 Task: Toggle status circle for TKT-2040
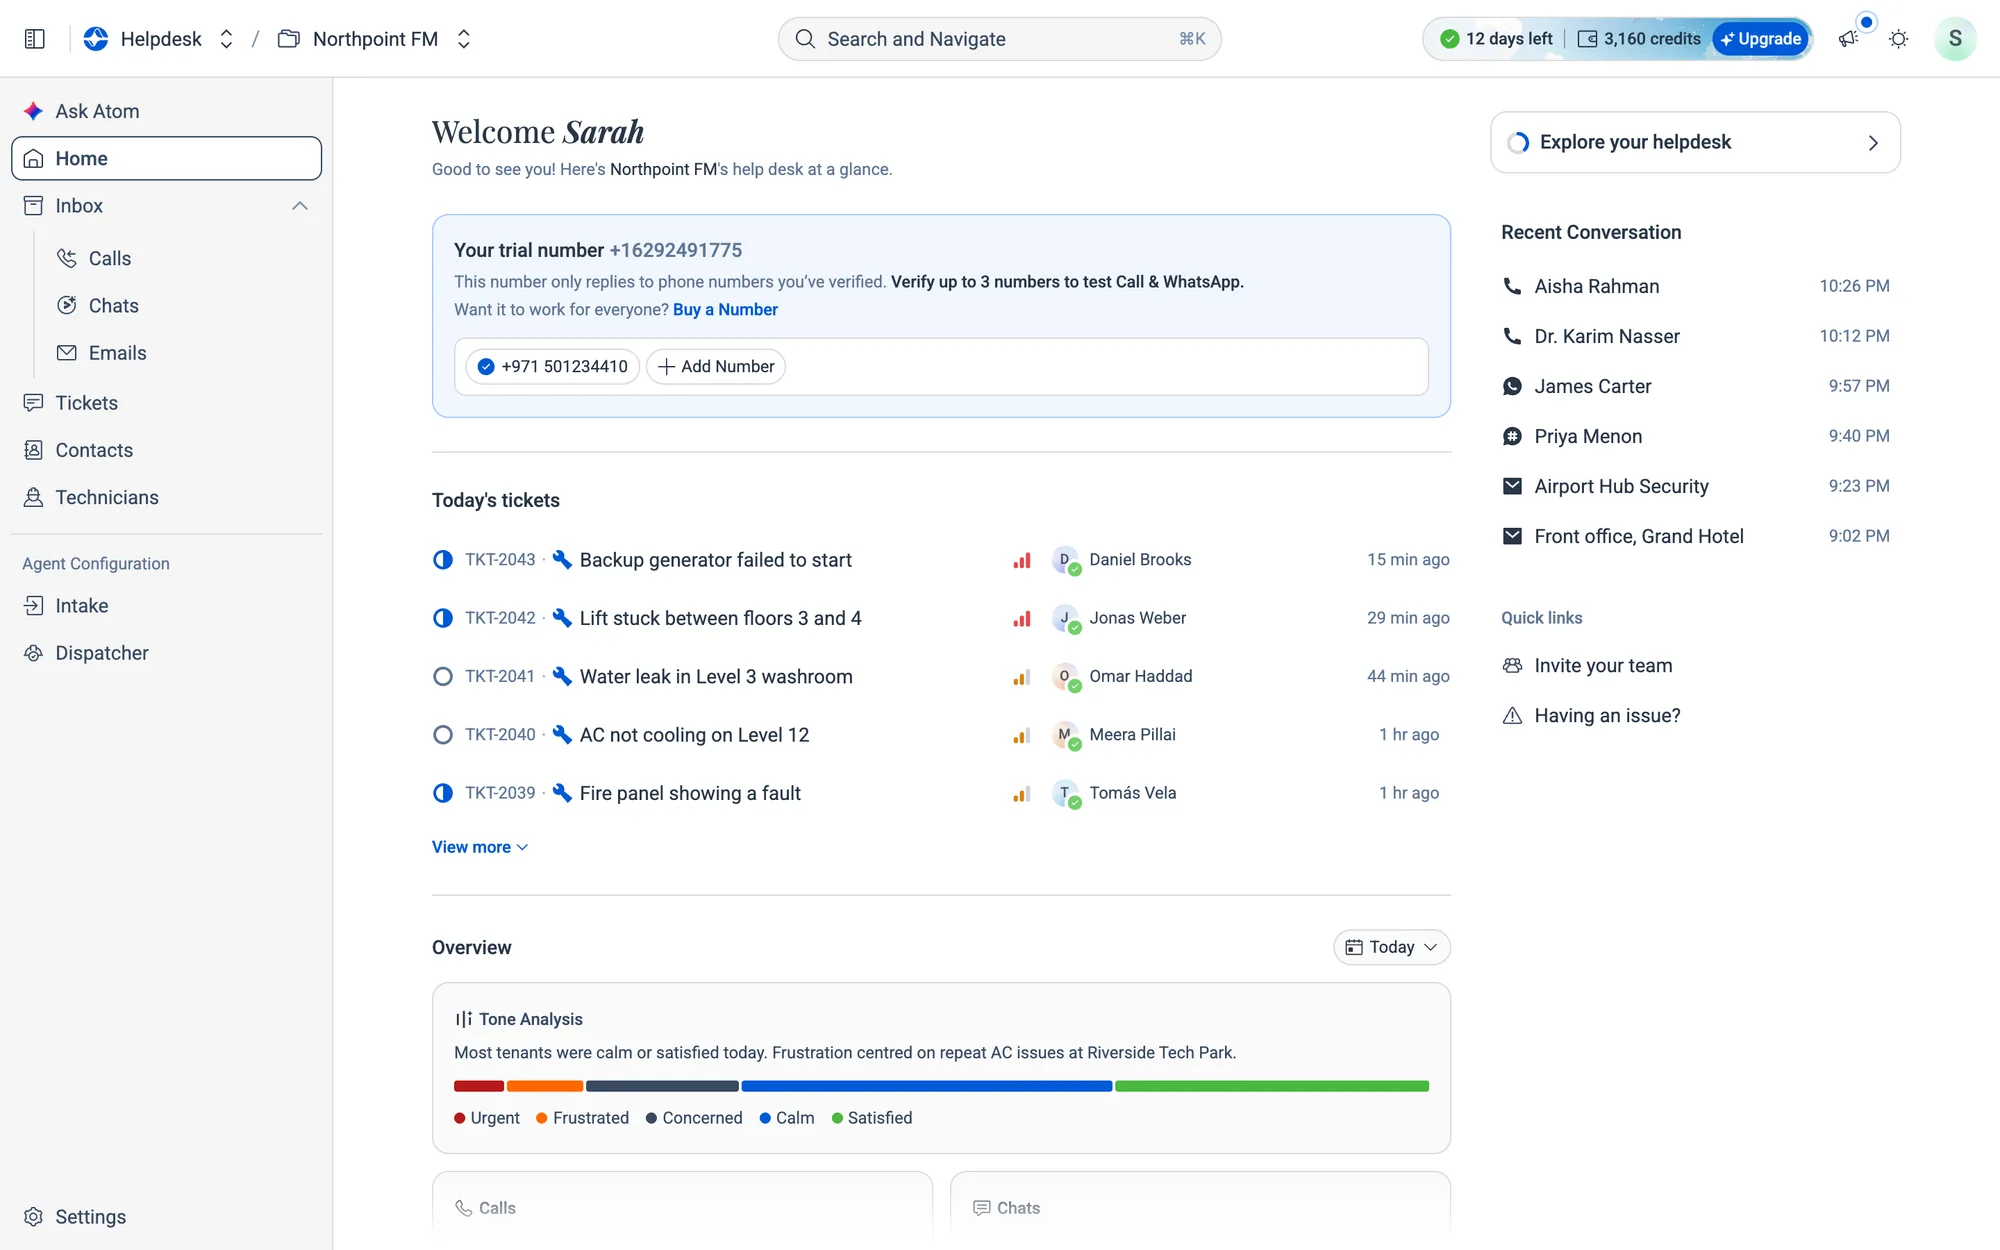point(443,735)
